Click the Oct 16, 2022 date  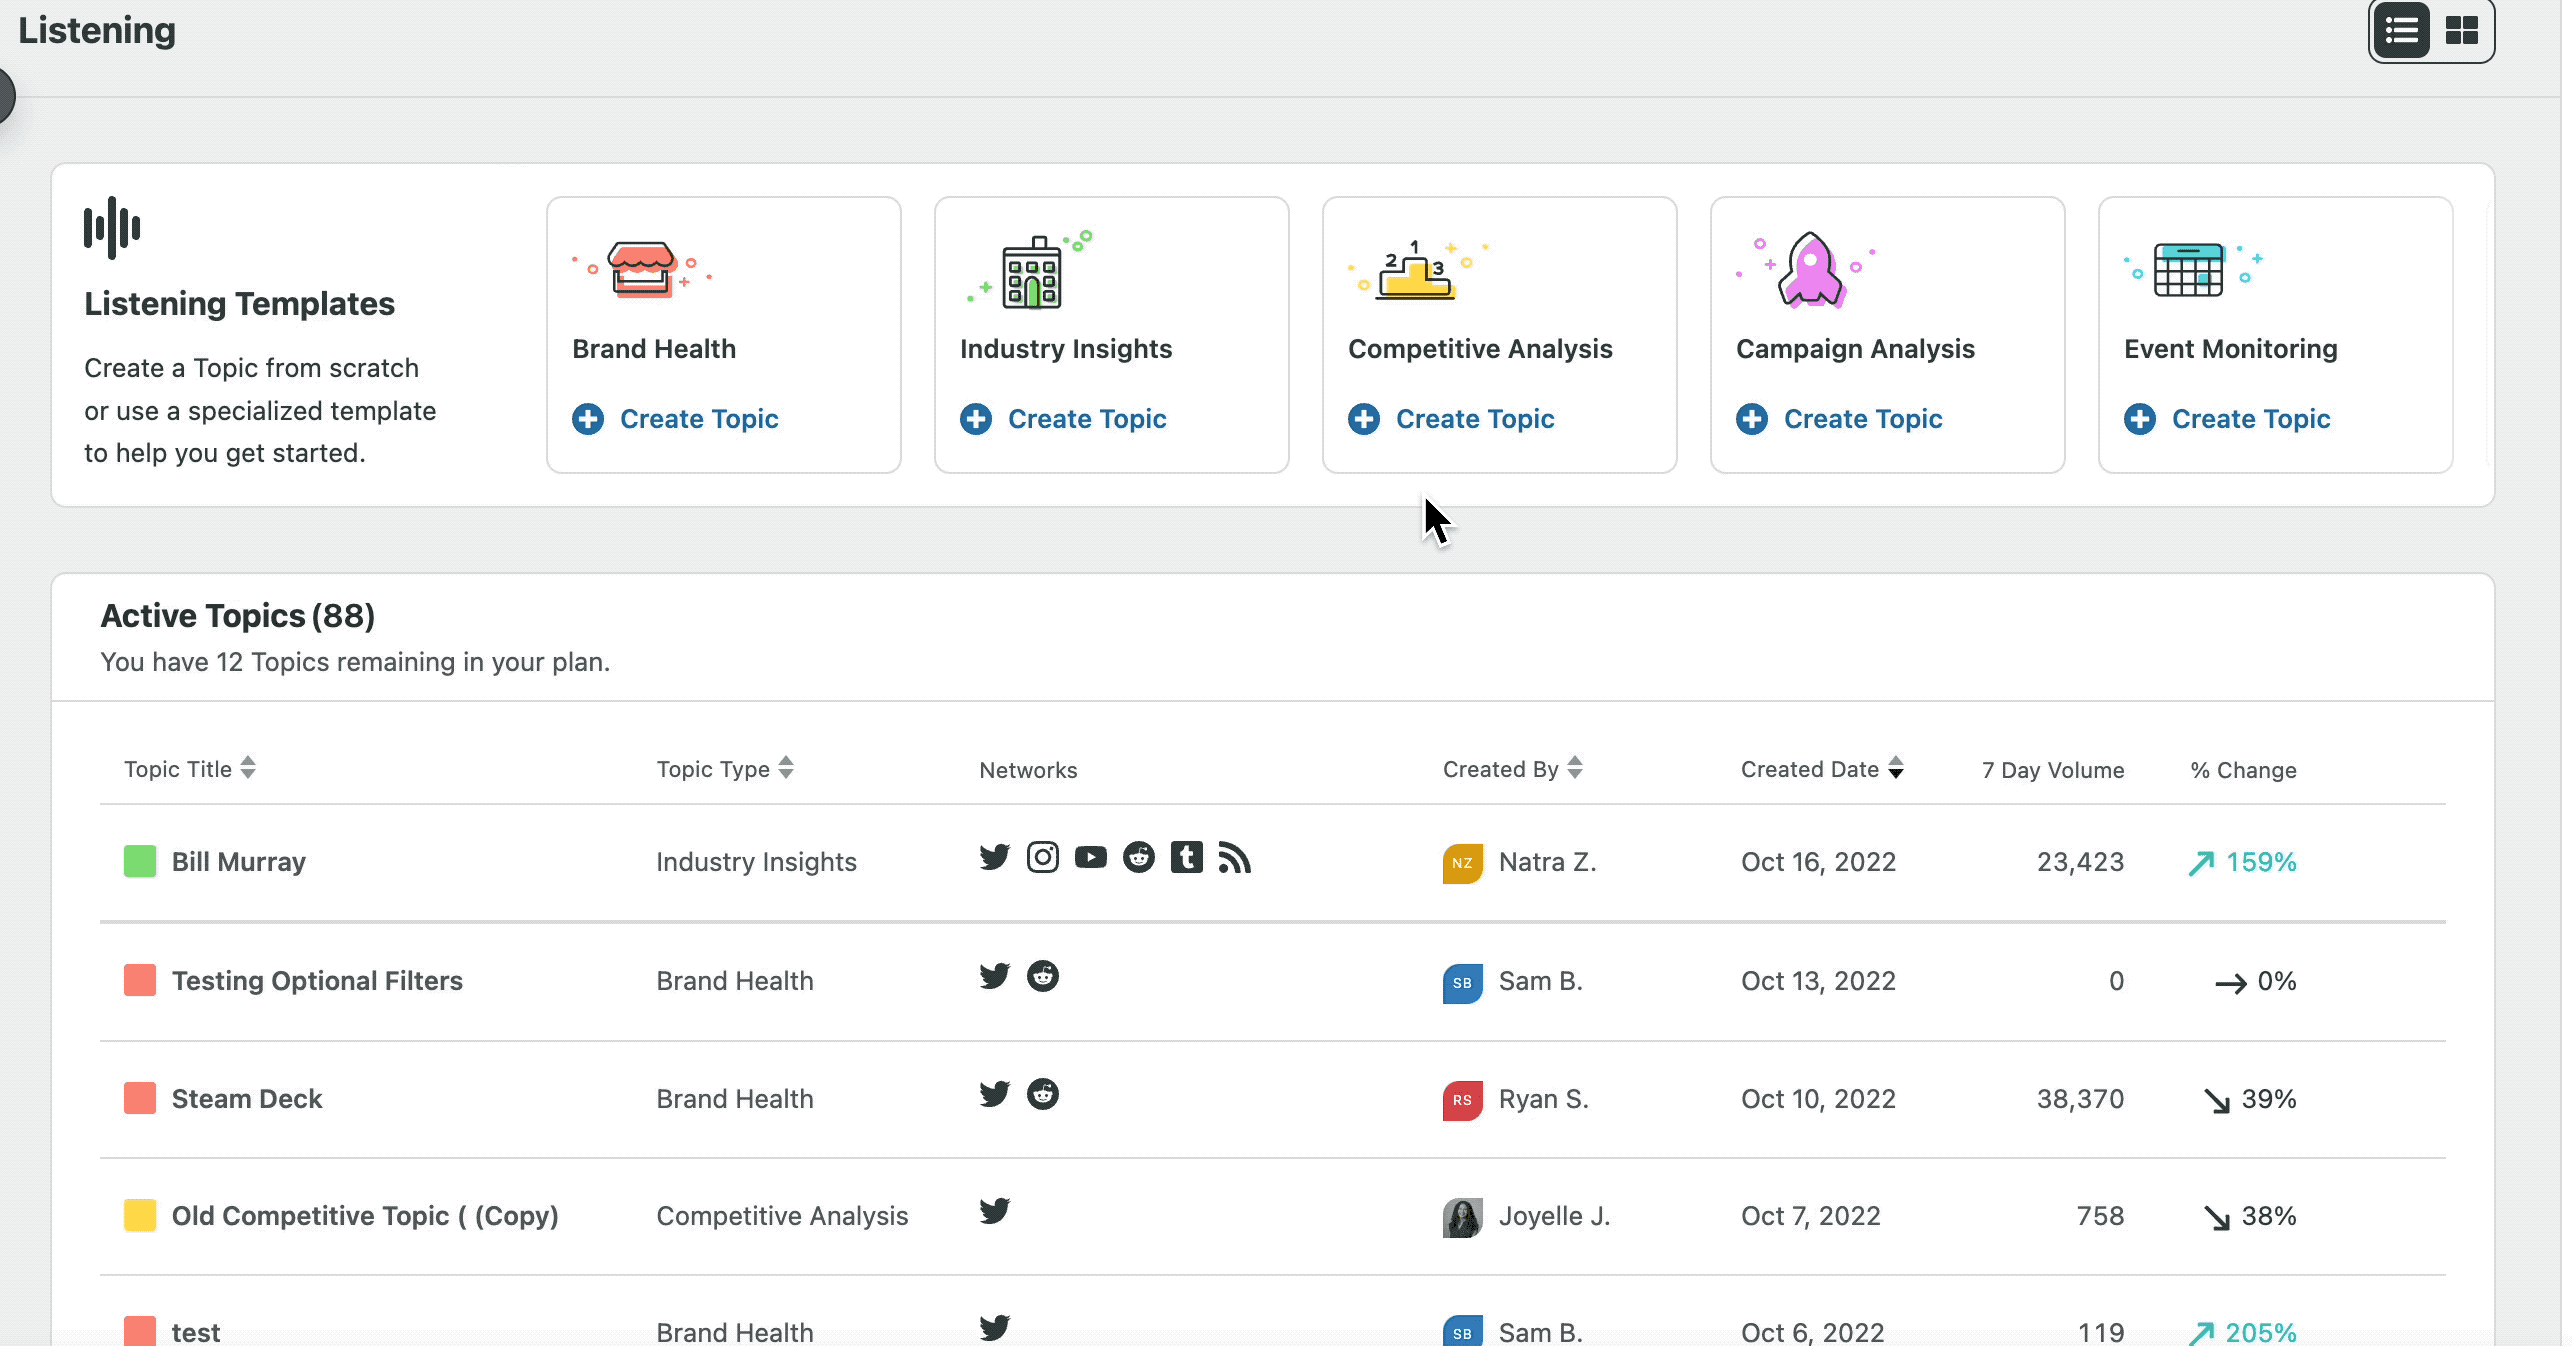[x=1818, y=862]
